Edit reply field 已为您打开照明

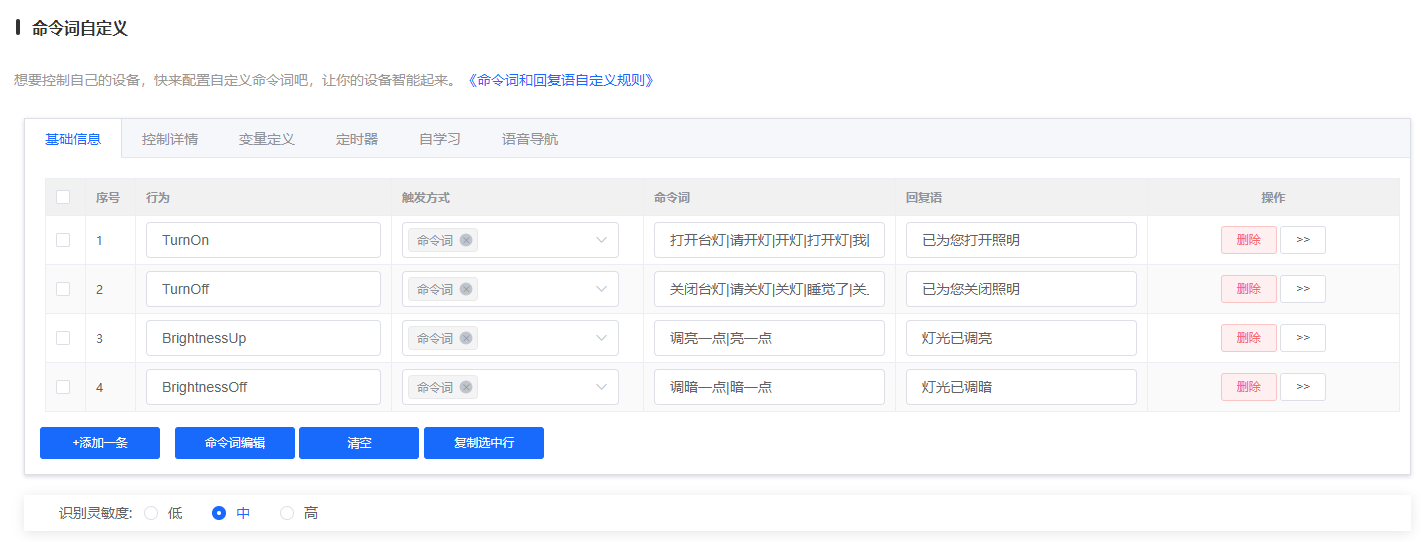point(1021,240)
